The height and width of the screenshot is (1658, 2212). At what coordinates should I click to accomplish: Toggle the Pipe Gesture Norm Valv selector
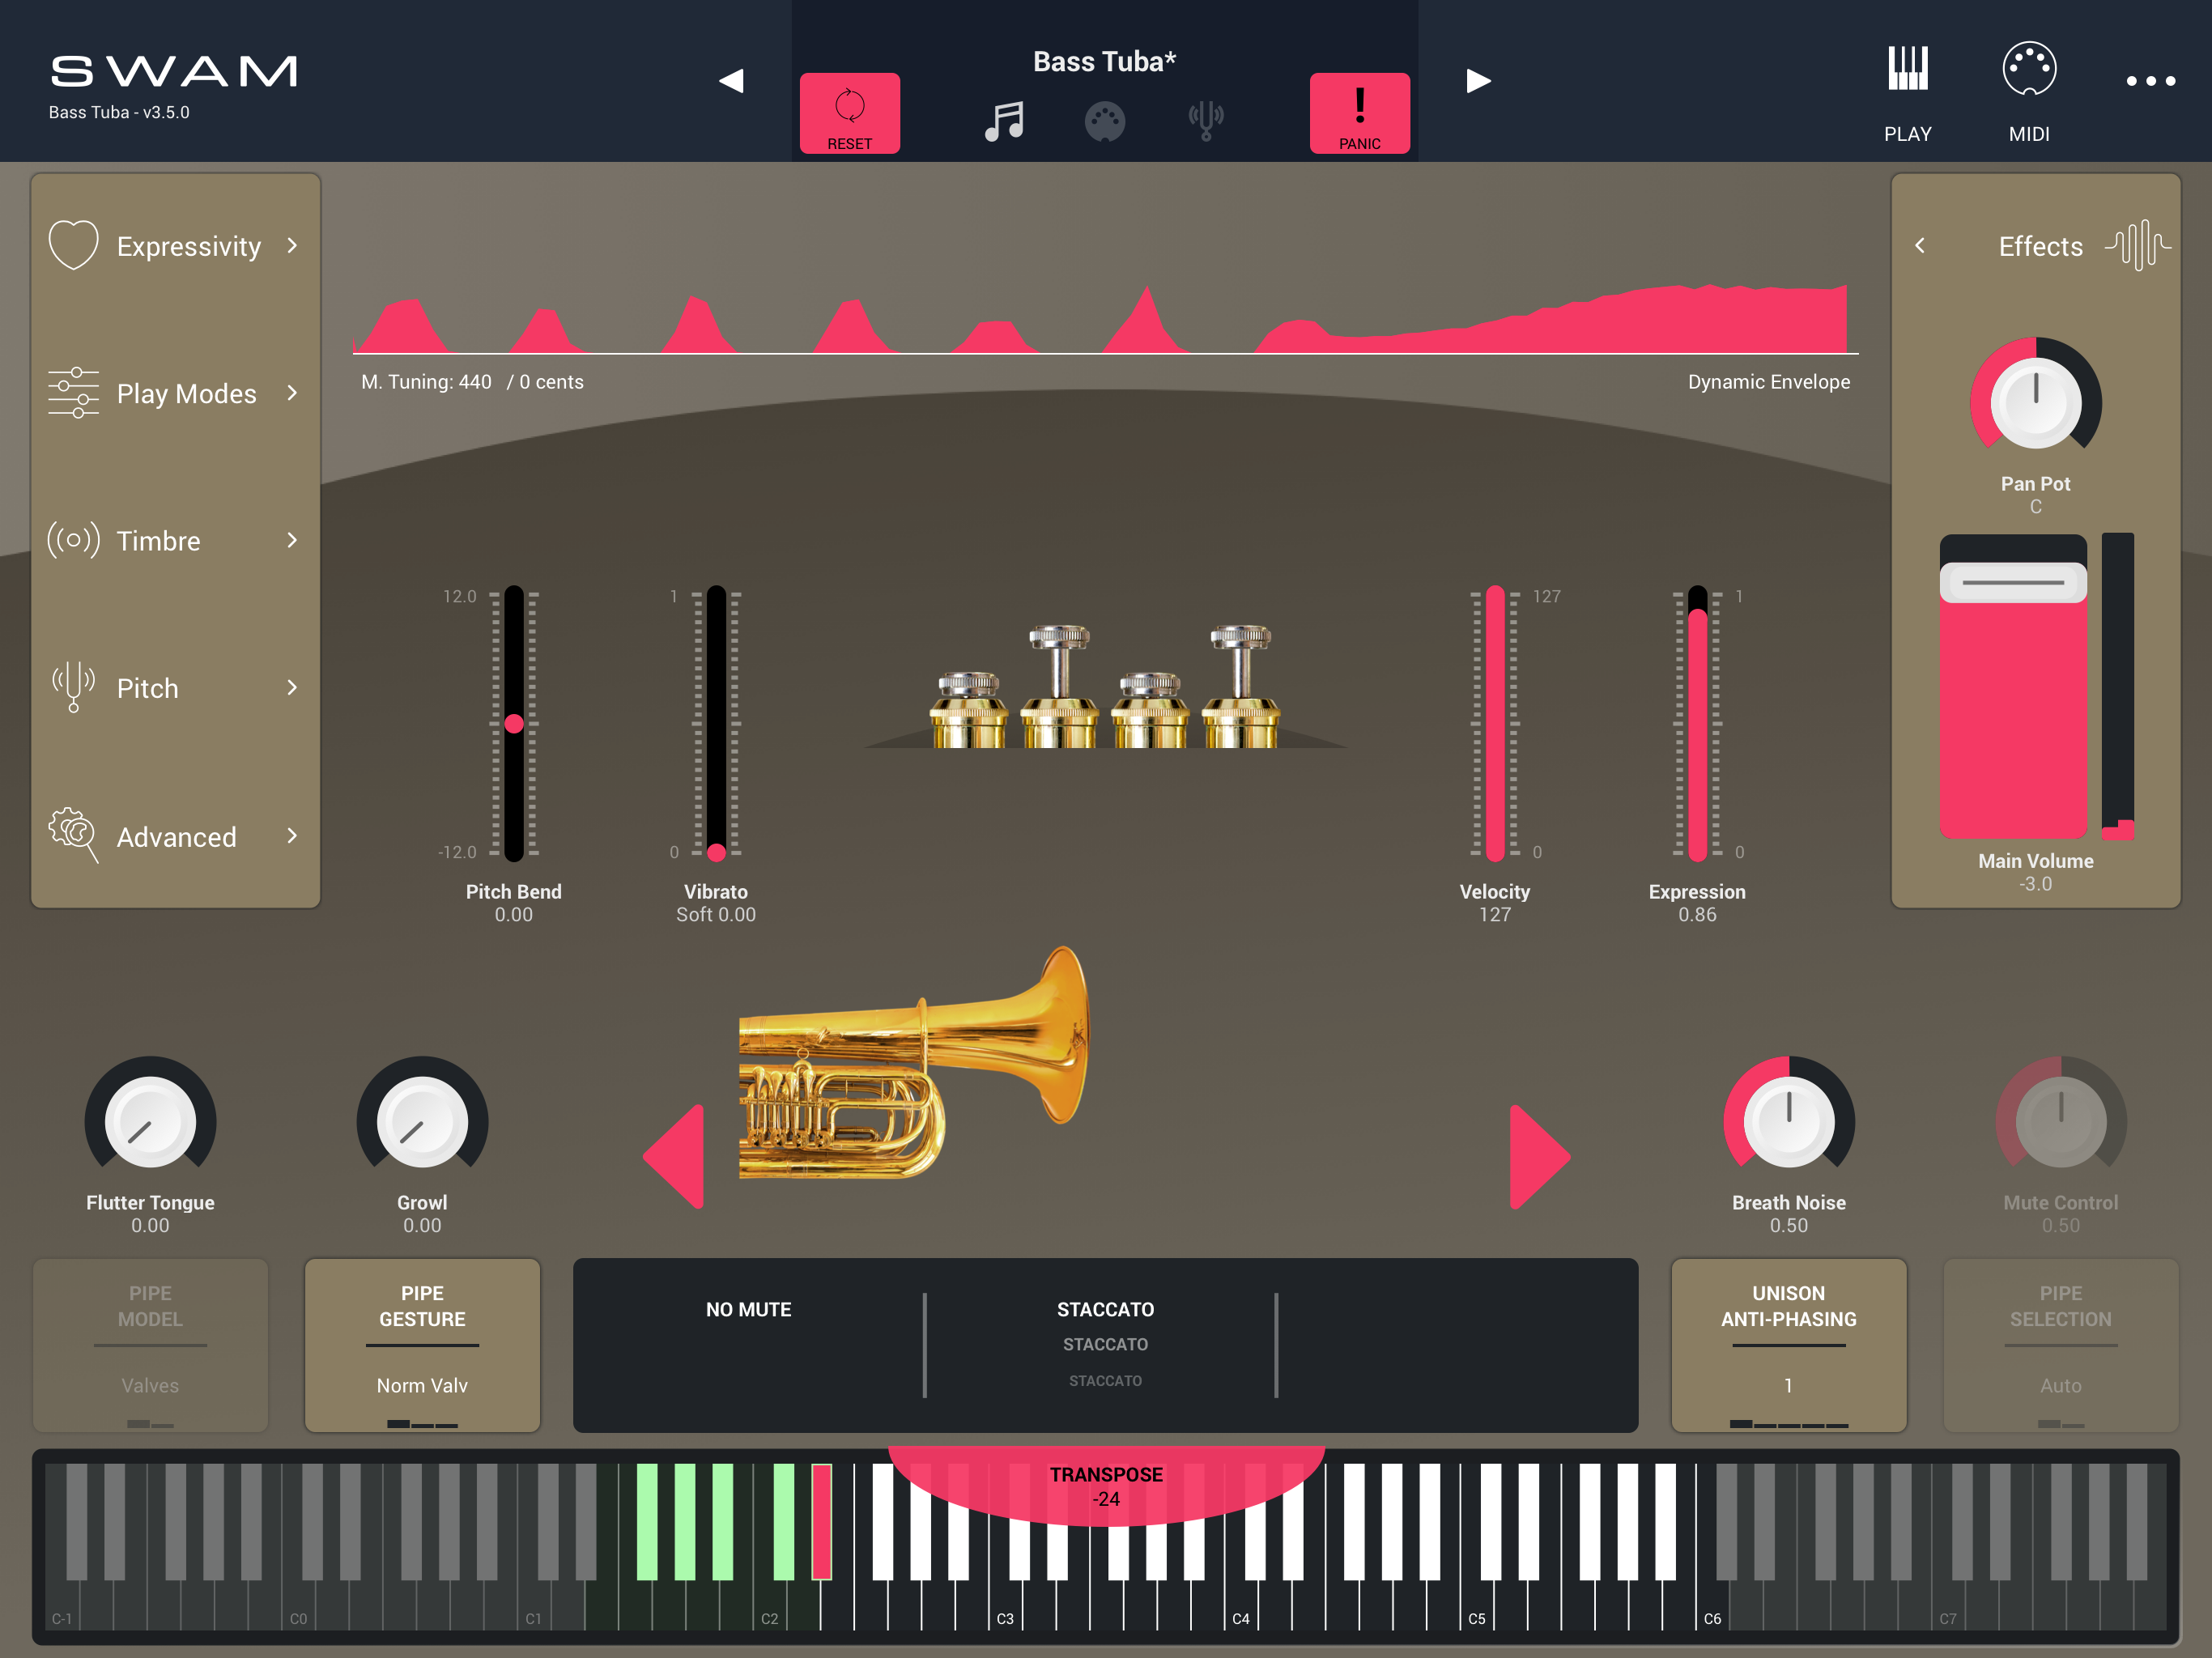click(x=422, y=1345)
